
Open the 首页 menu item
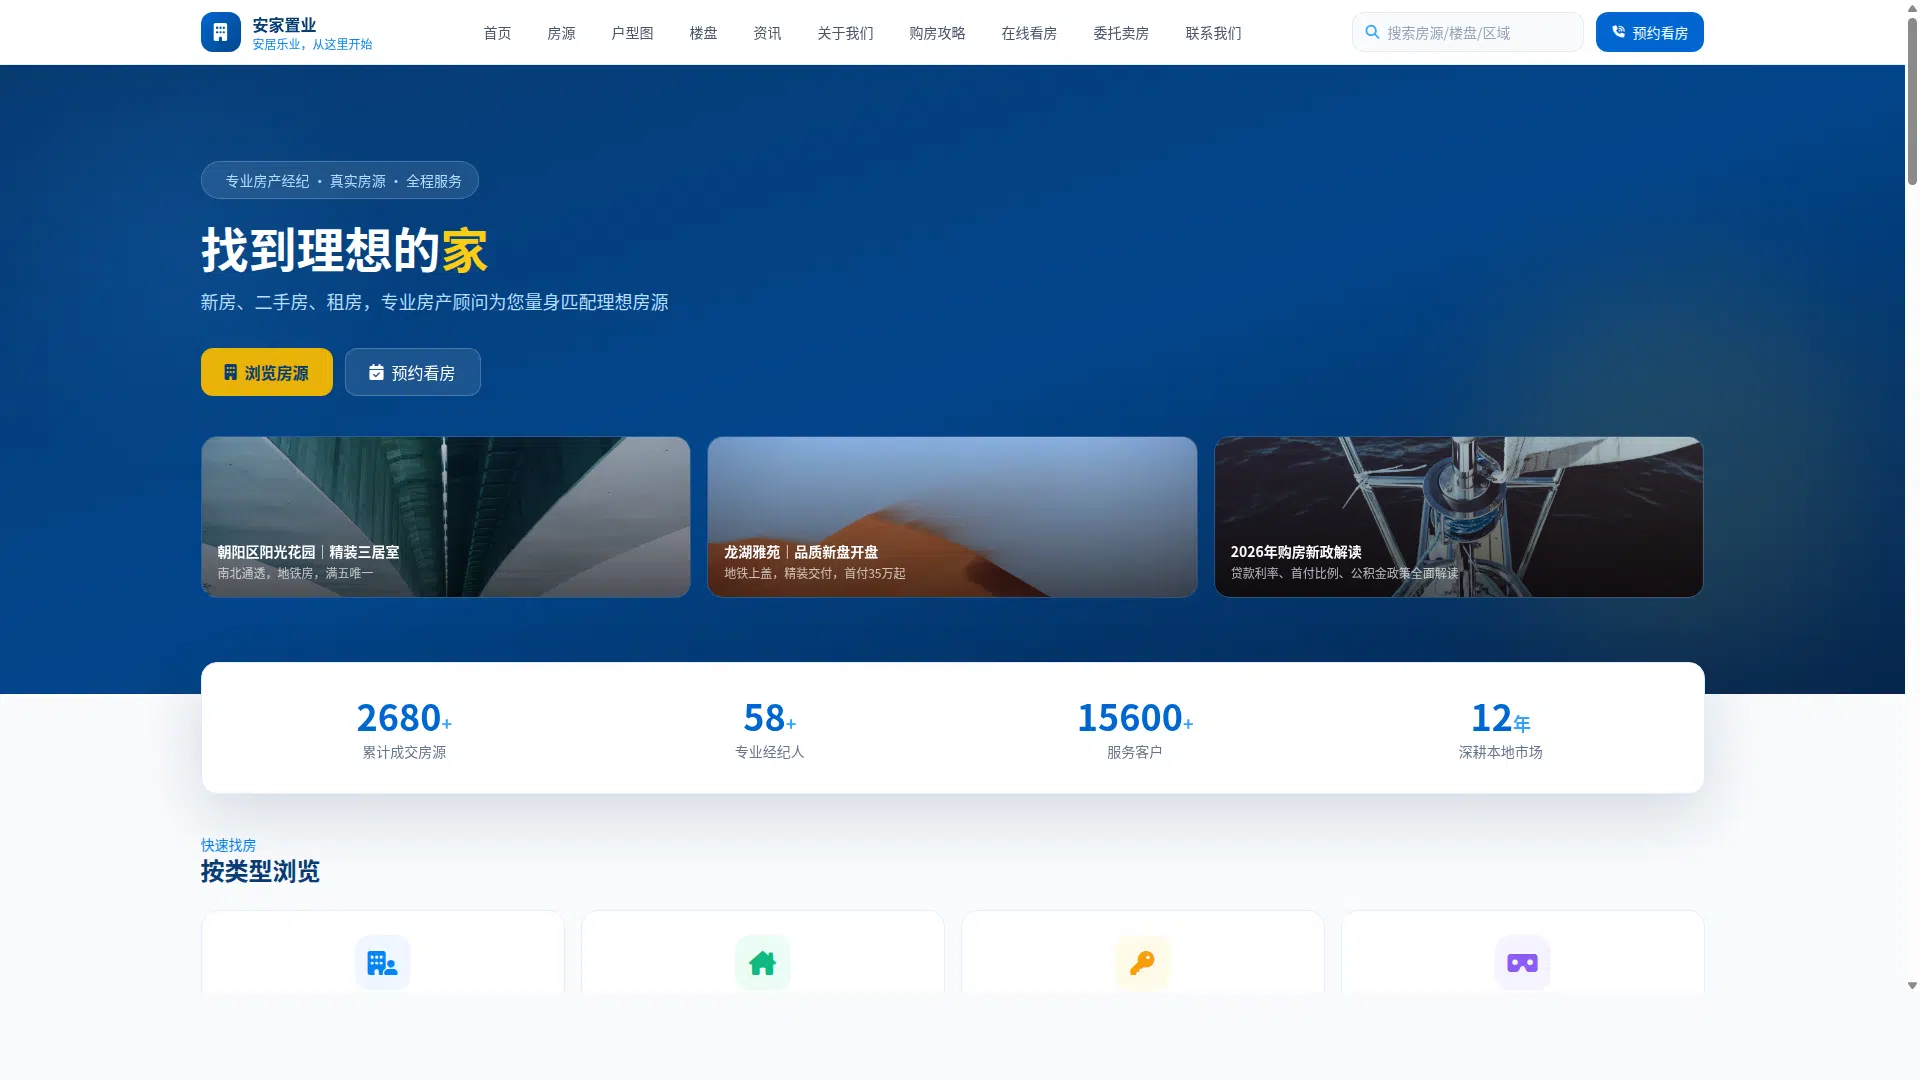click(x=497, y=33)
